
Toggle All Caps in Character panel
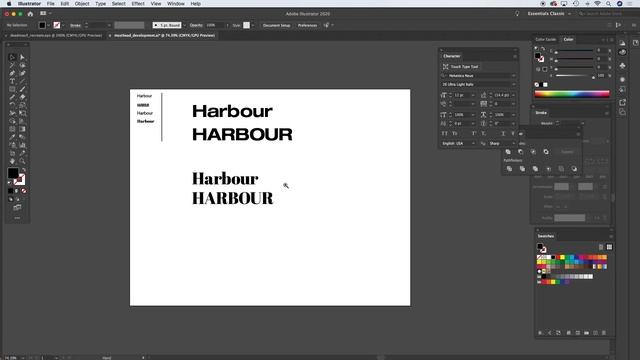444,133
